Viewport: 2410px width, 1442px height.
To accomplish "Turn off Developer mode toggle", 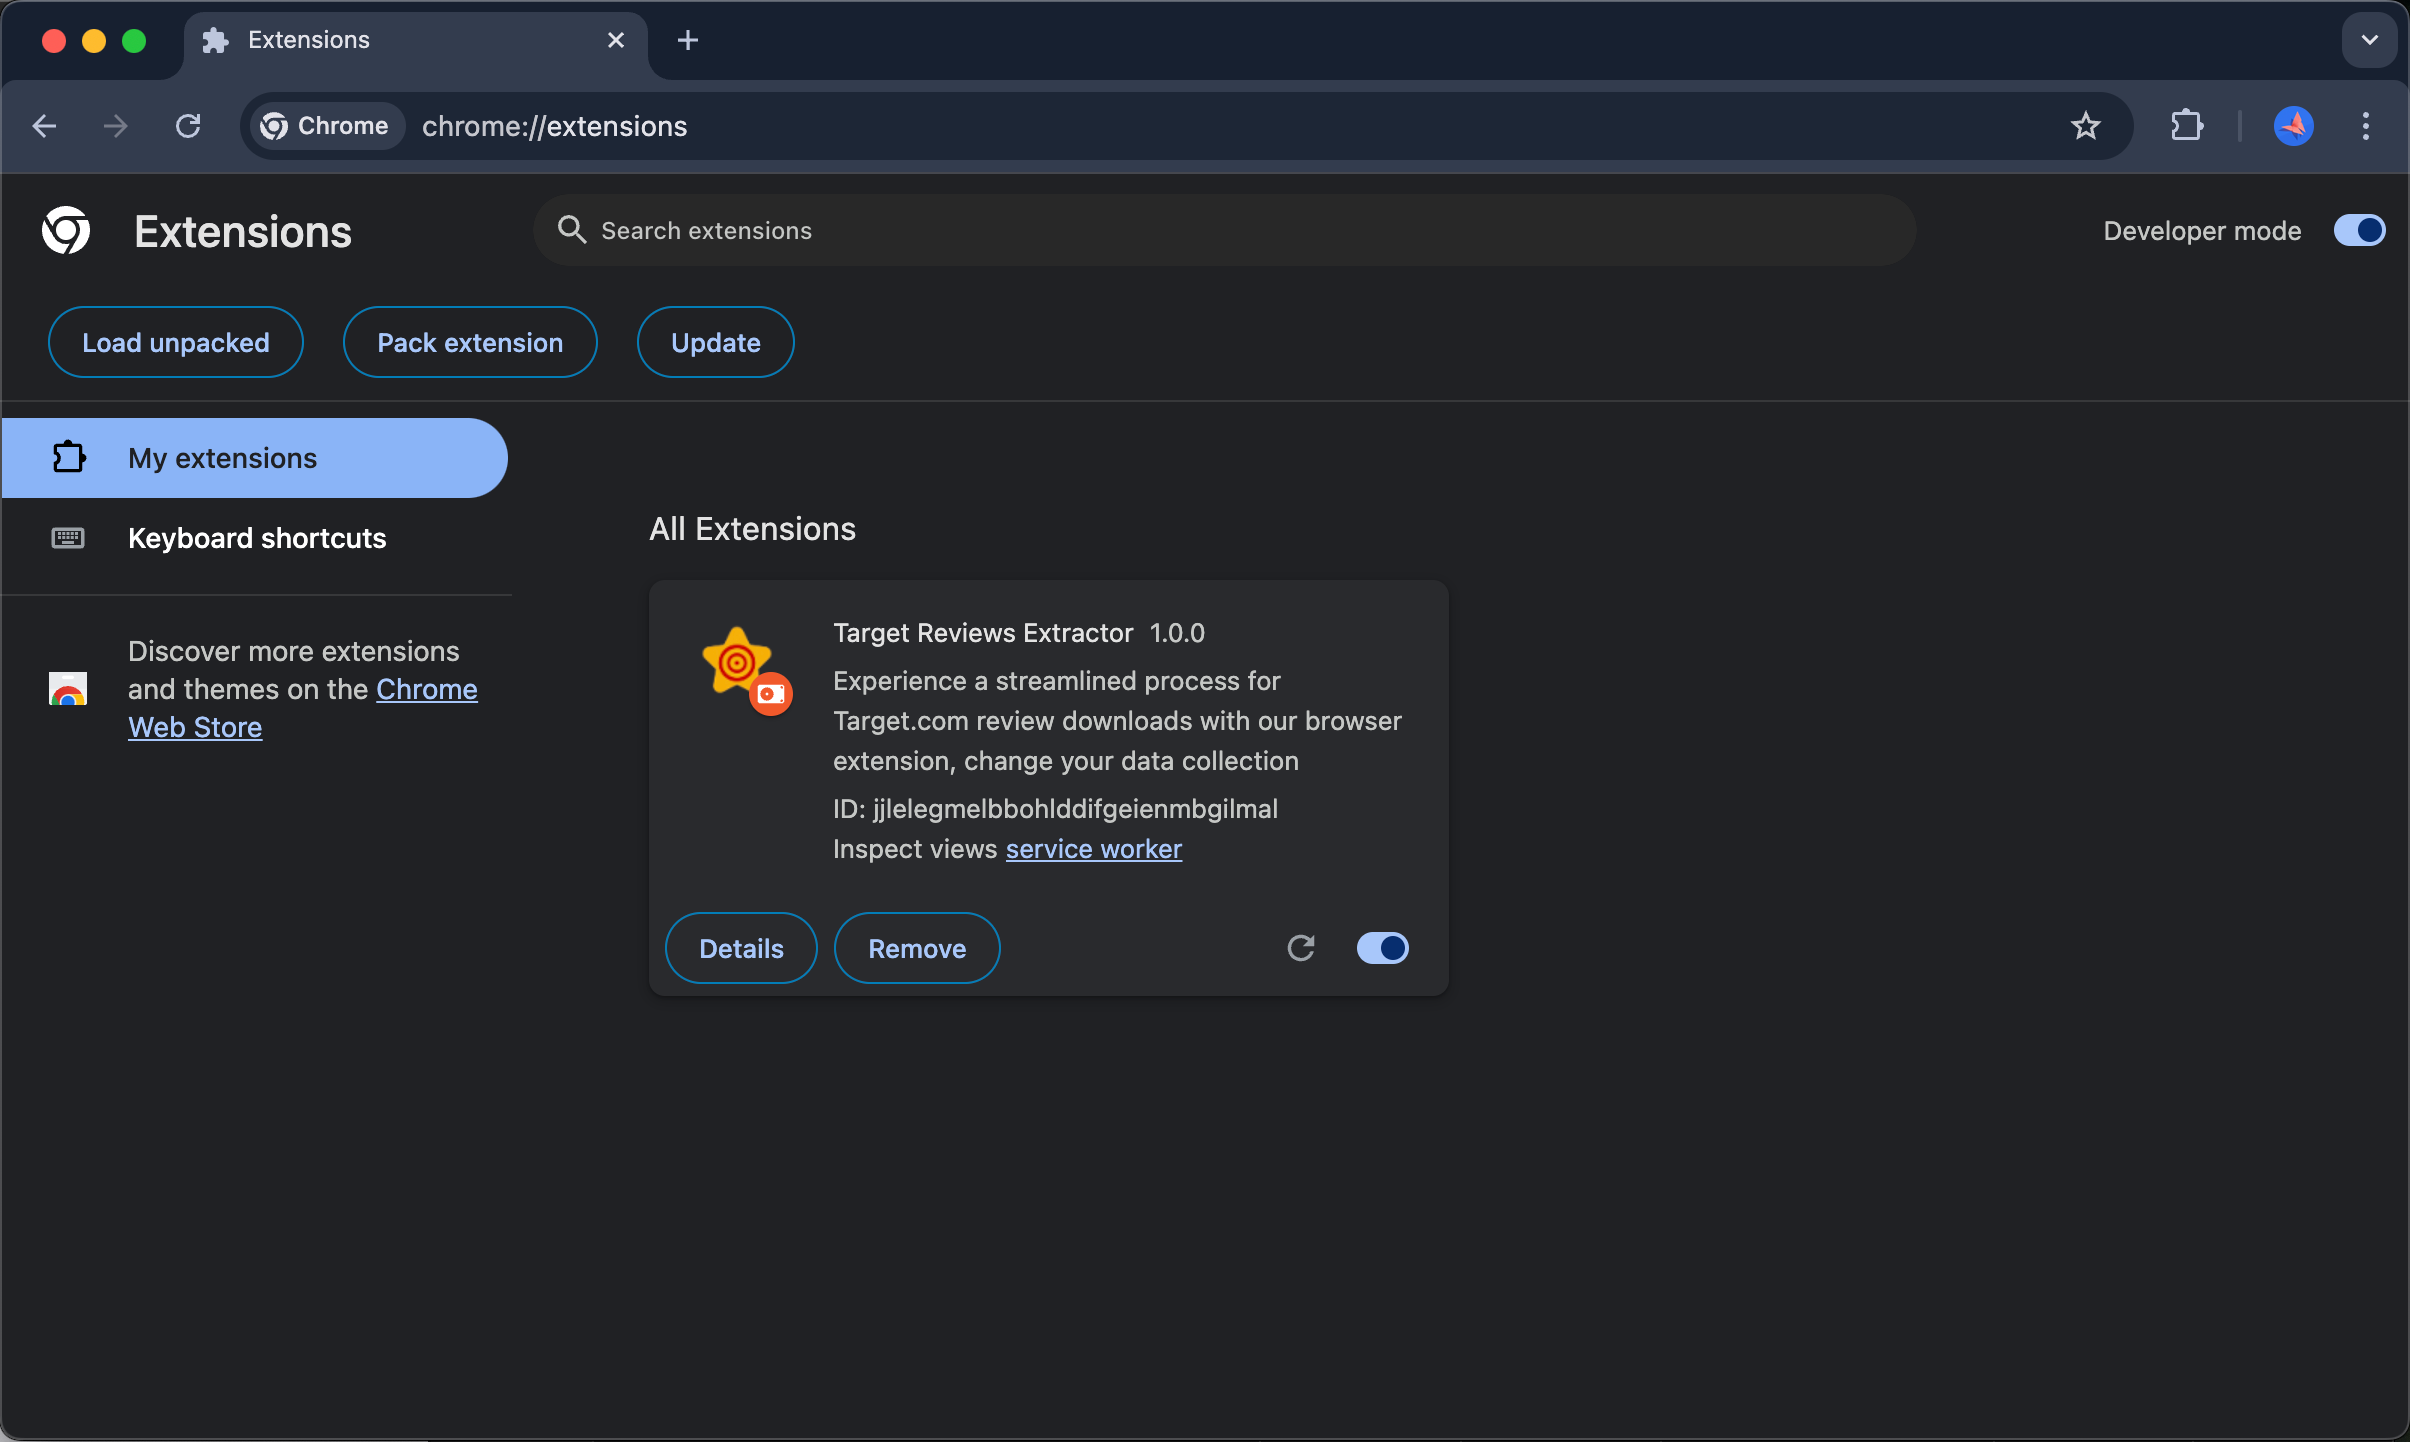I will pyautogui.click(x=2359, y=231).
